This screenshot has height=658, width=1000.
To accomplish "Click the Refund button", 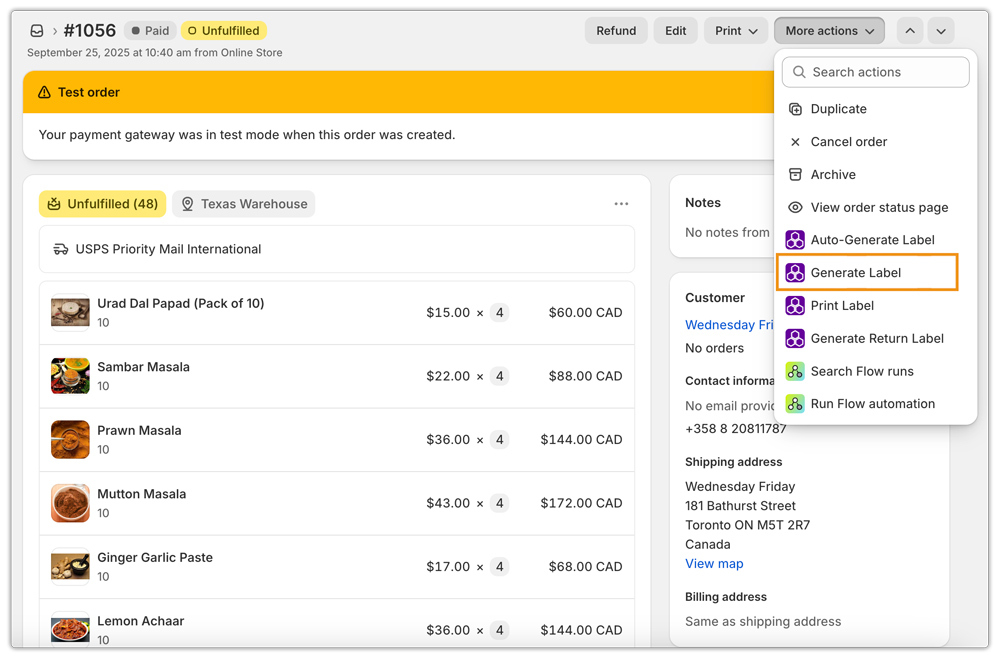I will click(x=616, y=31).
